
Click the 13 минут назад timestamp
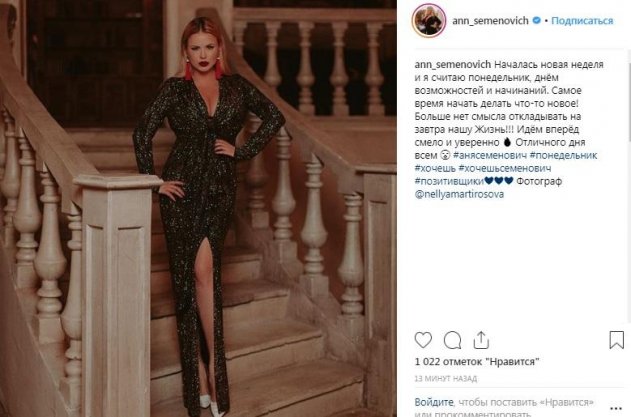click(445, 378)
